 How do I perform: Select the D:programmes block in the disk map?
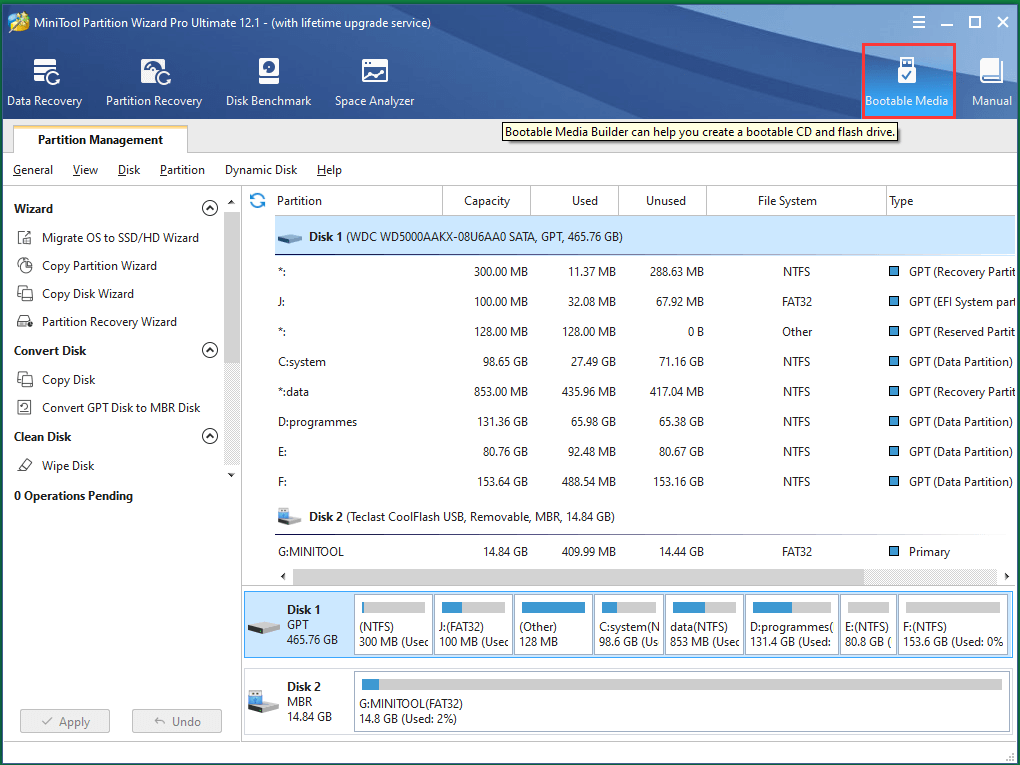click(792, 625)
